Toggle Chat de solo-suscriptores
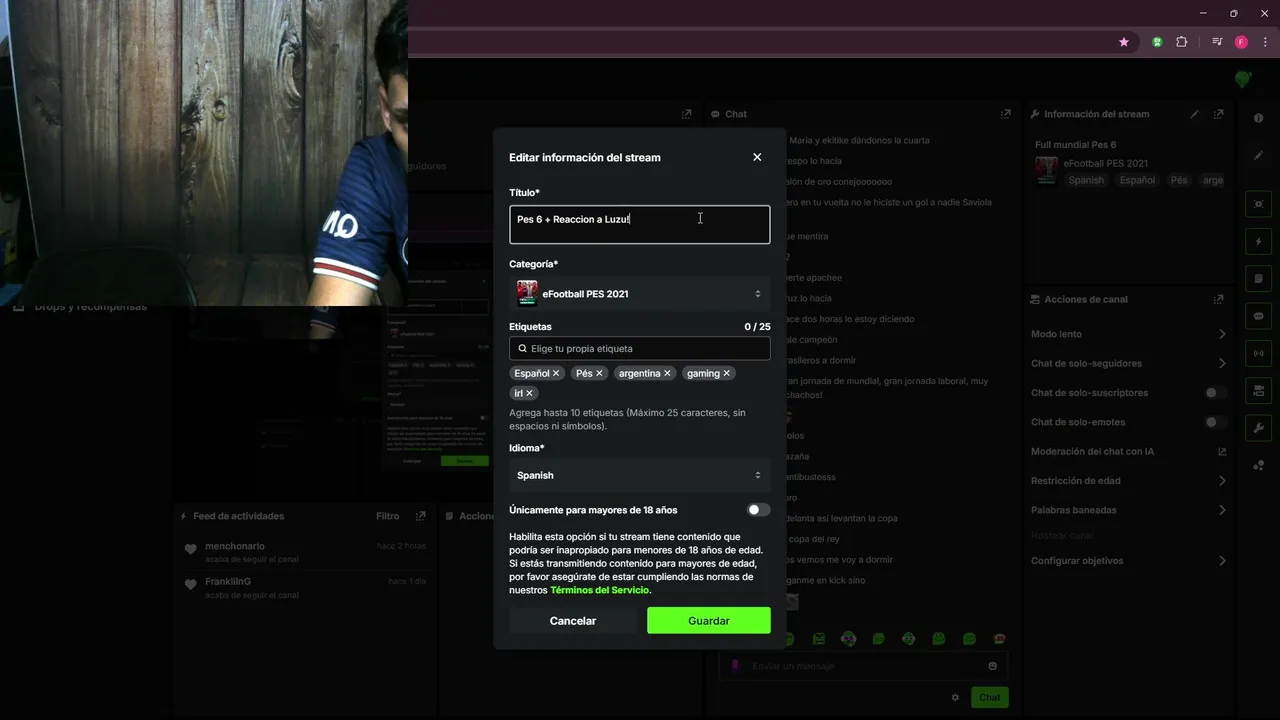Screen dimensions: 1280x720 point(1215,393)
